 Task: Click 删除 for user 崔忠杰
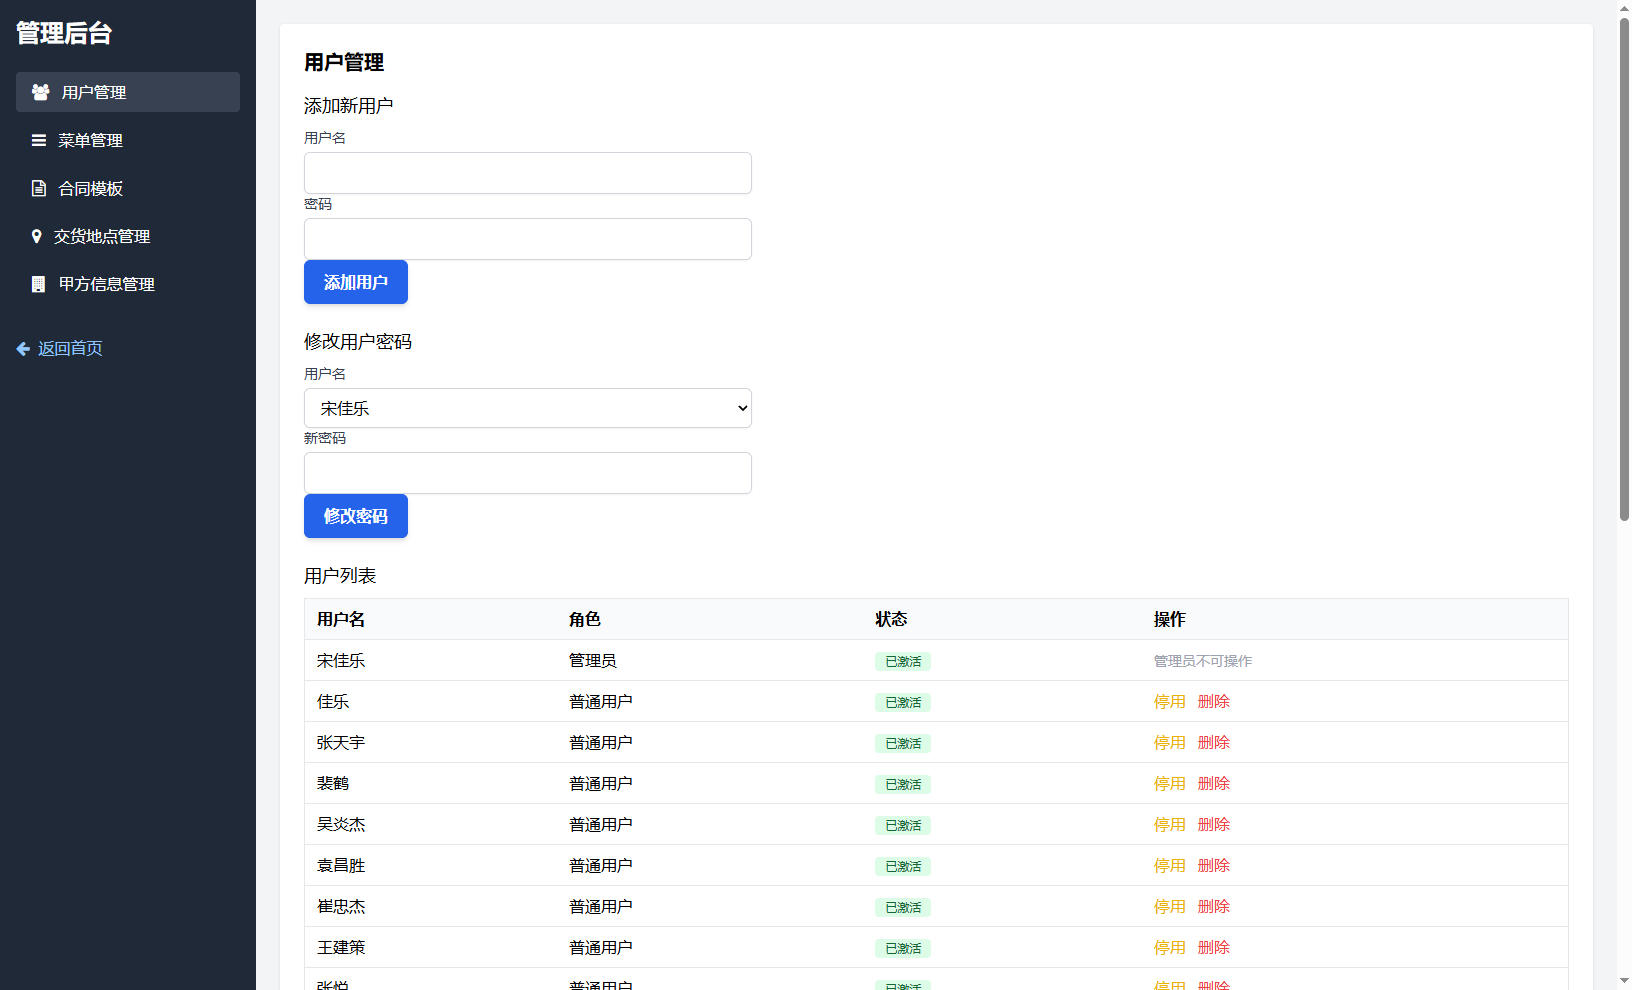coord(1214,907)
